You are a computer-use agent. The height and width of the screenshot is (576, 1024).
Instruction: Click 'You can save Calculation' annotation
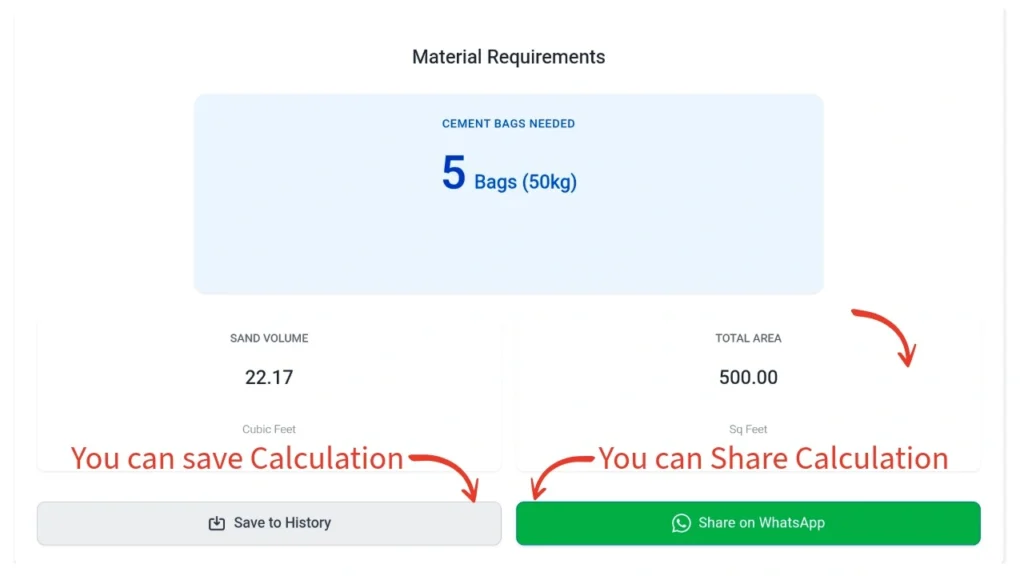click(x=236, y=458)
